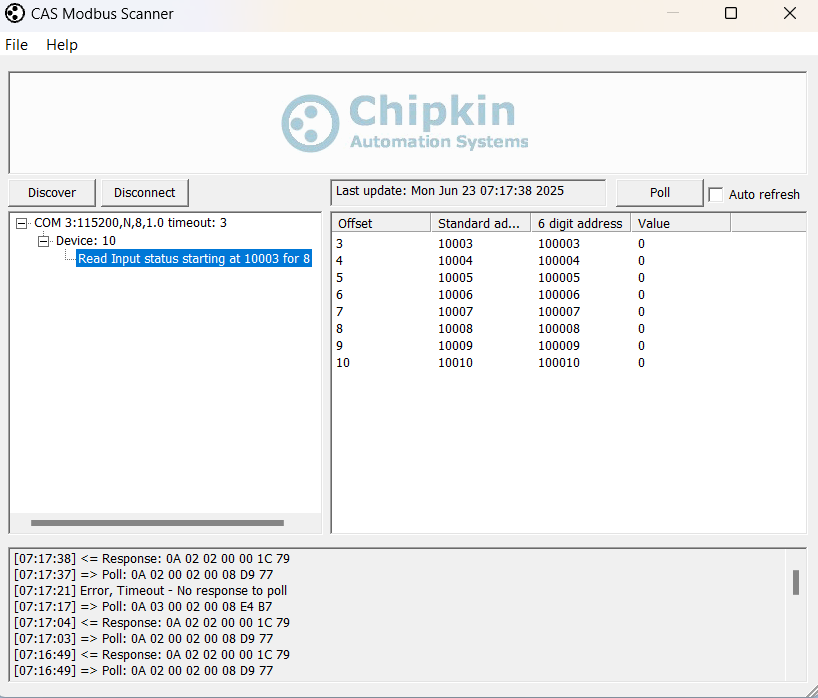
Task: Select the row with standard address 10008
Action: (569, 329)
